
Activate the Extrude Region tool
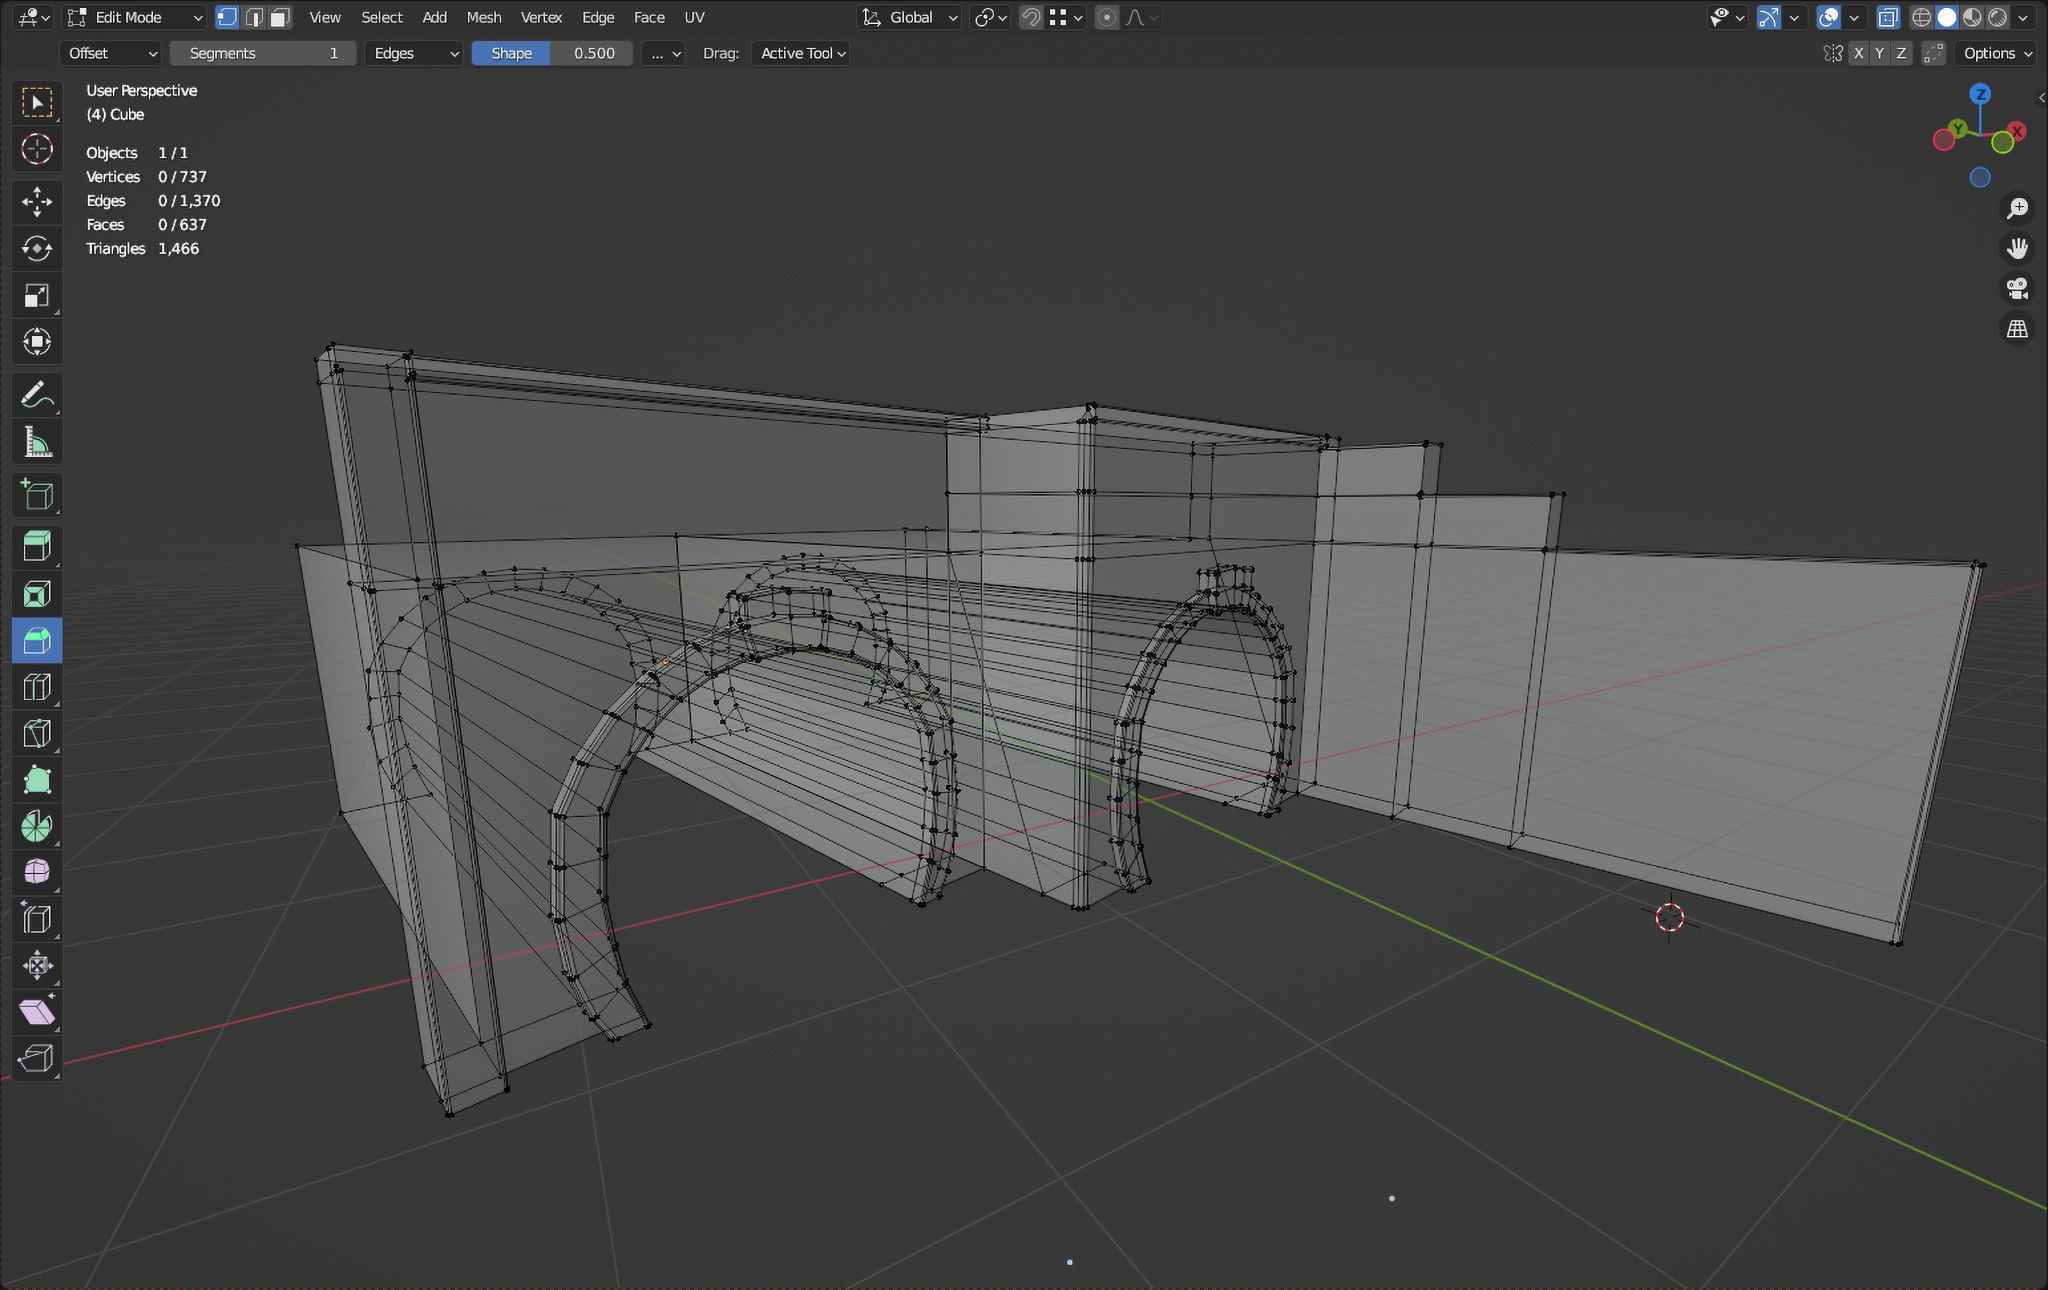[x=37, y=547]
